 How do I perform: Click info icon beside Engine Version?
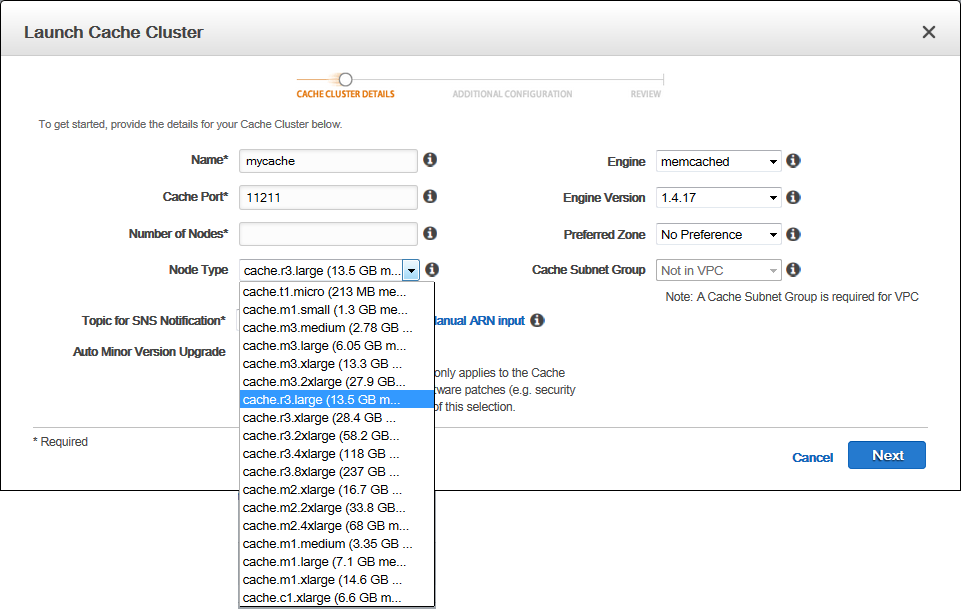tap(793, 198)
